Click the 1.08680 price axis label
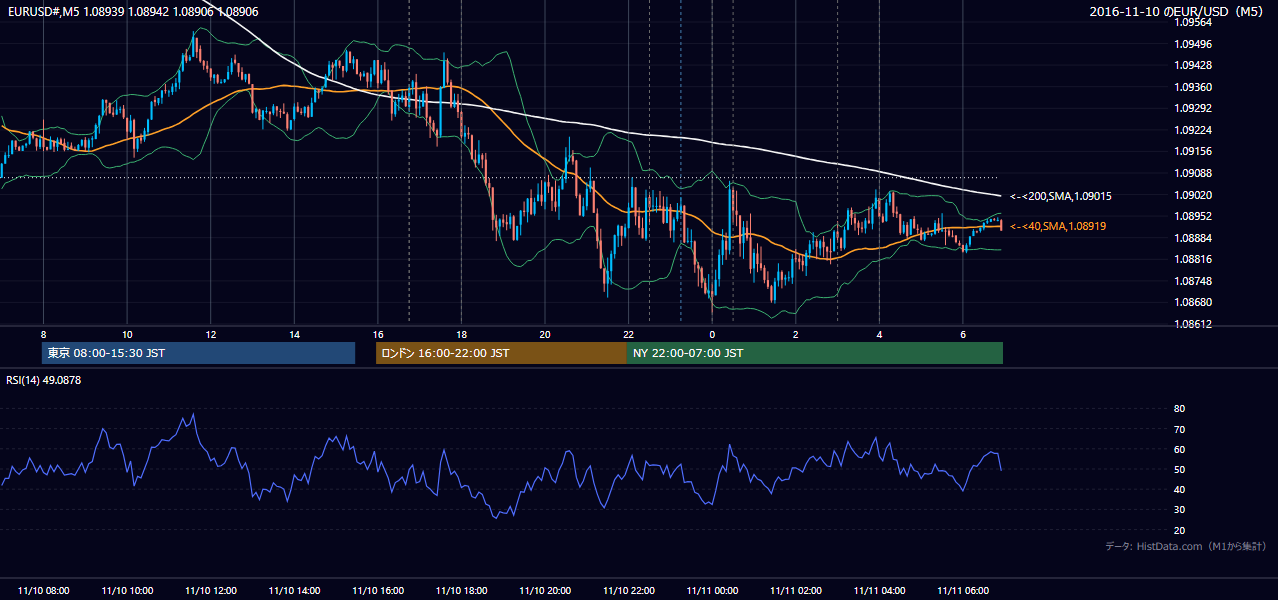Image resolution: width=1278 pixels, height=600 pixels. pos(1192,302)
